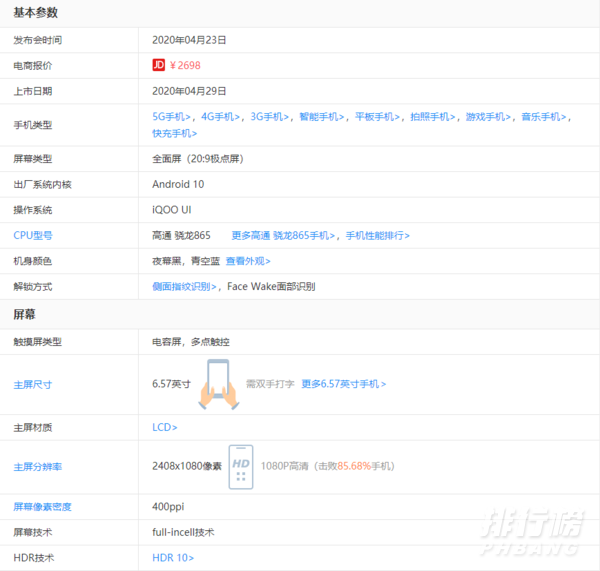Click the CPU型号 label link
This screenshot has width=600, height=571.
pos(33,235)
